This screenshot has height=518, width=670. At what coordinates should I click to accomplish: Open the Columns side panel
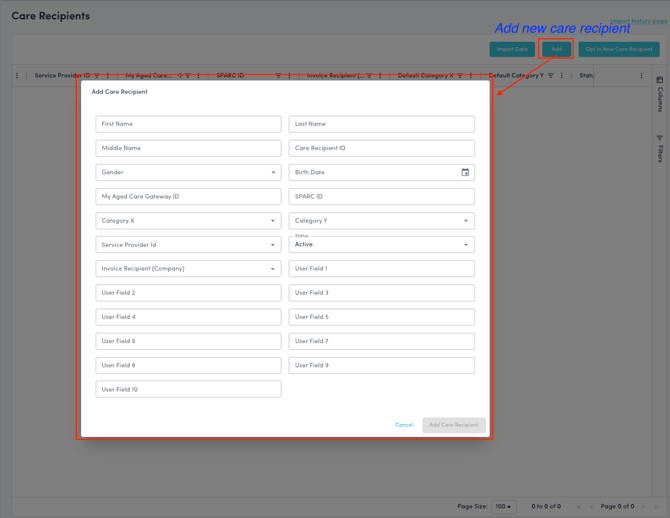(660, 94)
